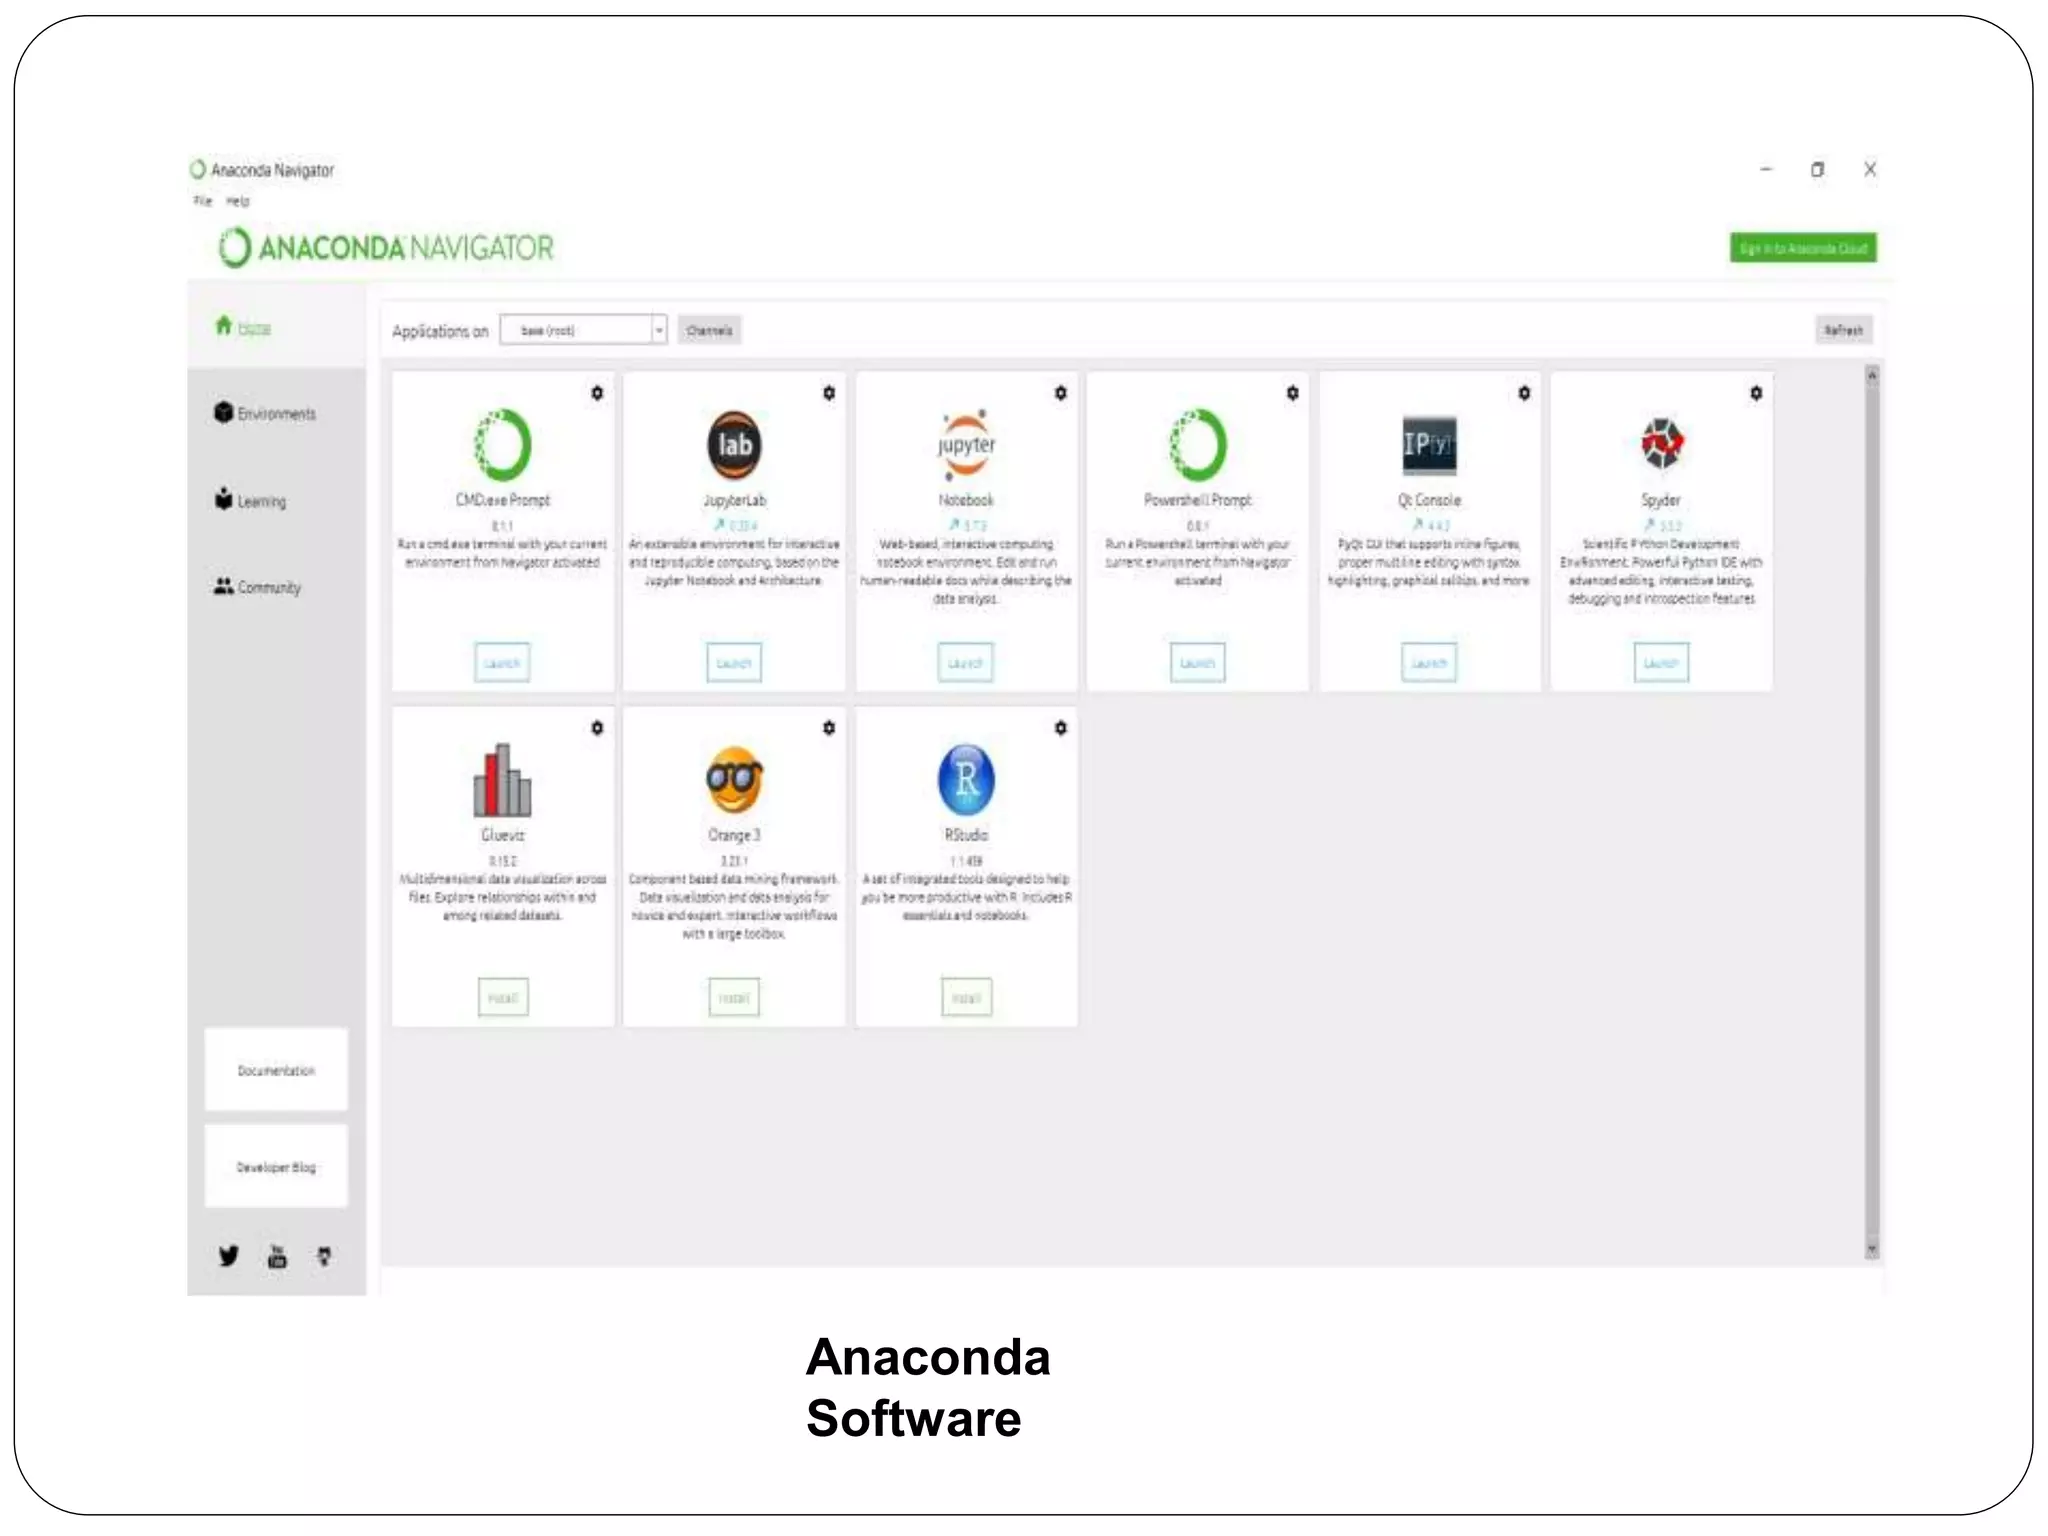Image resolution: width=2048 pixels, height=1536 pixels.
Task: Click the Jupyter Notebook logo
Action: 966,445
